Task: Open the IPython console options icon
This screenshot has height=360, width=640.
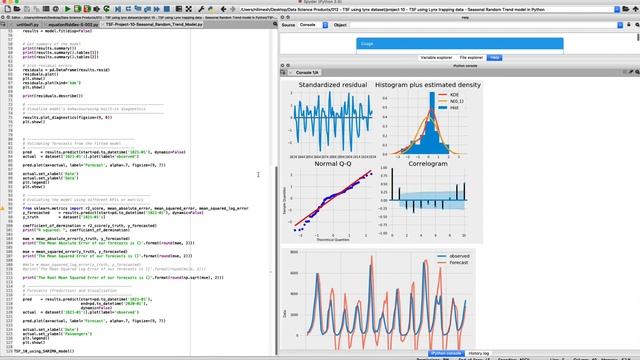Action: tap(637, 72)
